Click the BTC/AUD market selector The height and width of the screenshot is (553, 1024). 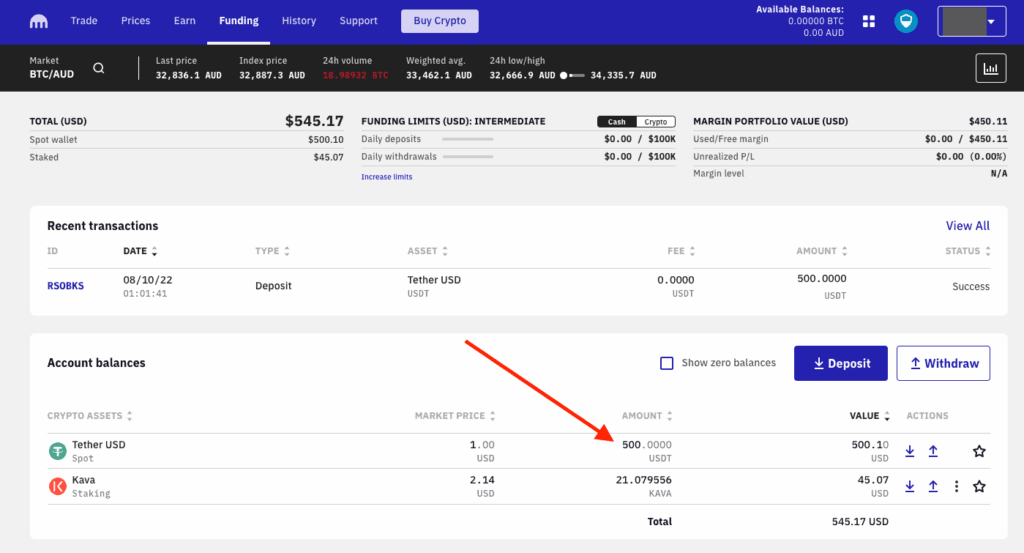(x=52, y=68)
